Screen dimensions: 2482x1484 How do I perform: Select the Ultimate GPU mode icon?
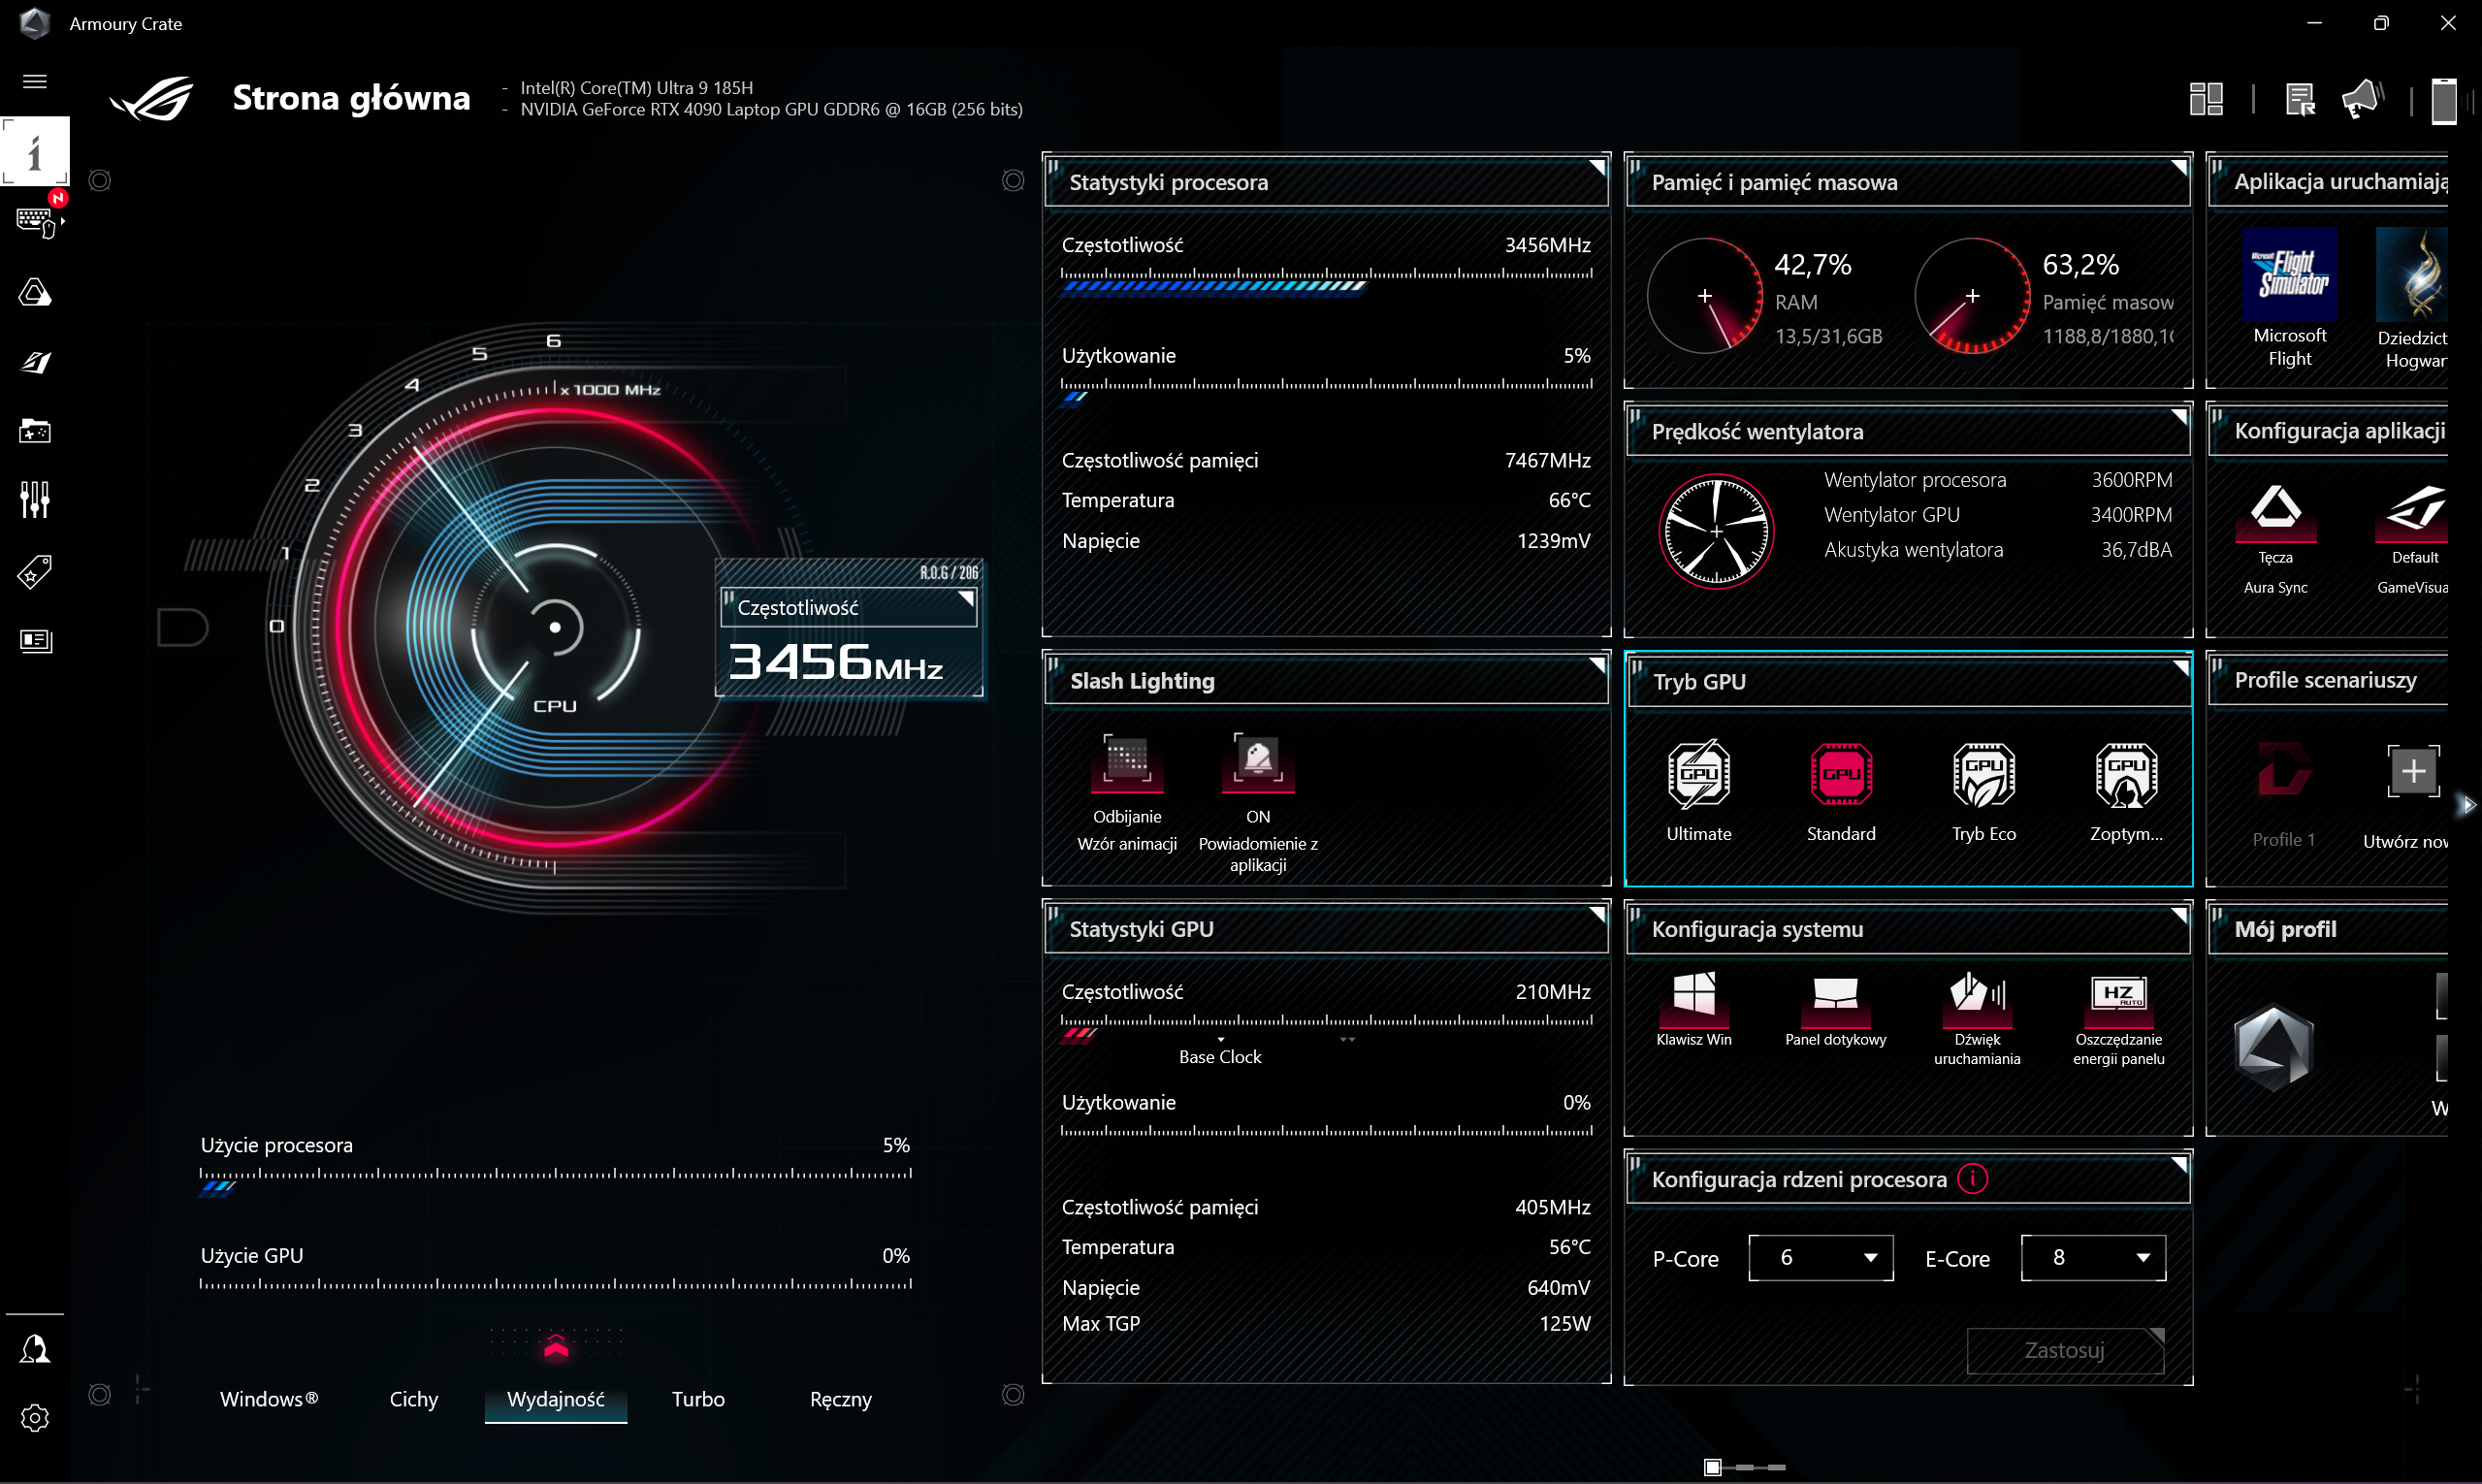1698,775
